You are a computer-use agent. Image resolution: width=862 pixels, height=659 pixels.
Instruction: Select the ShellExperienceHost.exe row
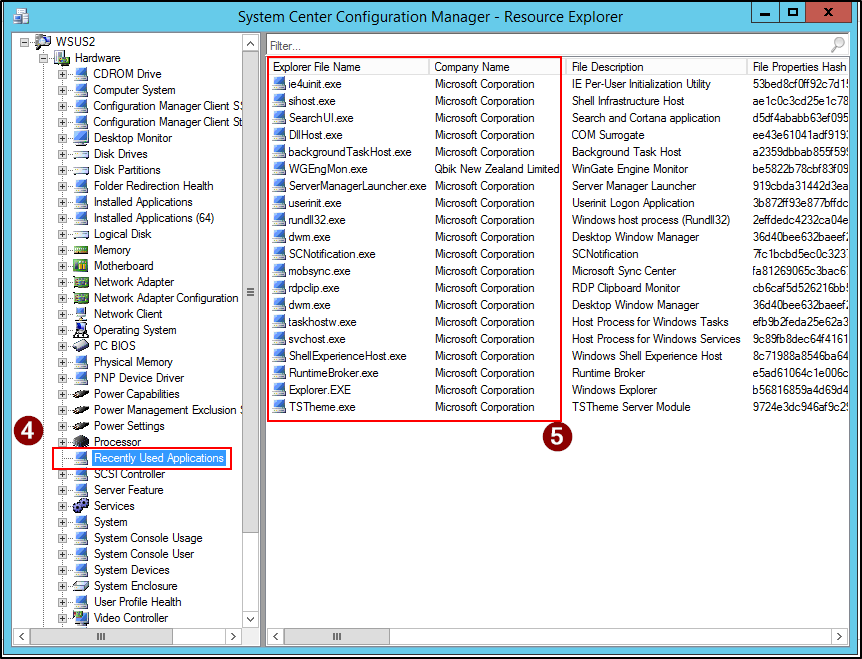coord(558,356)
